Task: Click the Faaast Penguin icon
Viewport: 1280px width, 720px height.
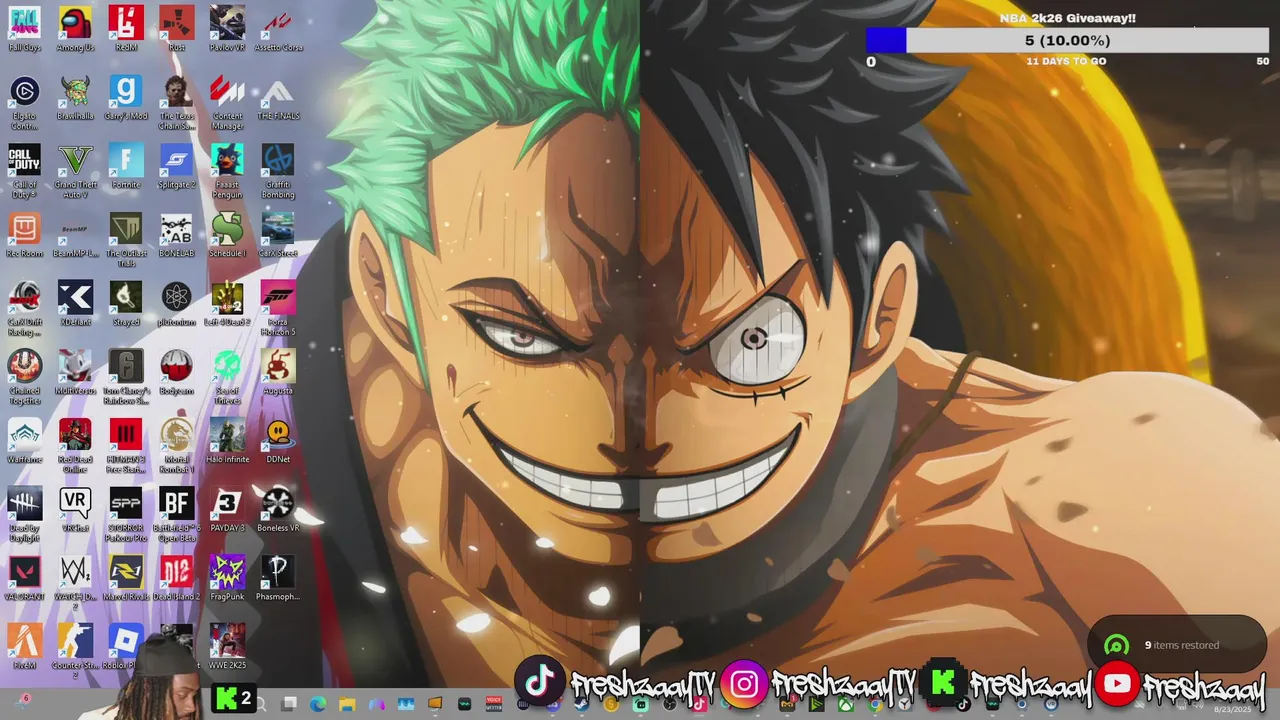Action: [227, 171]
